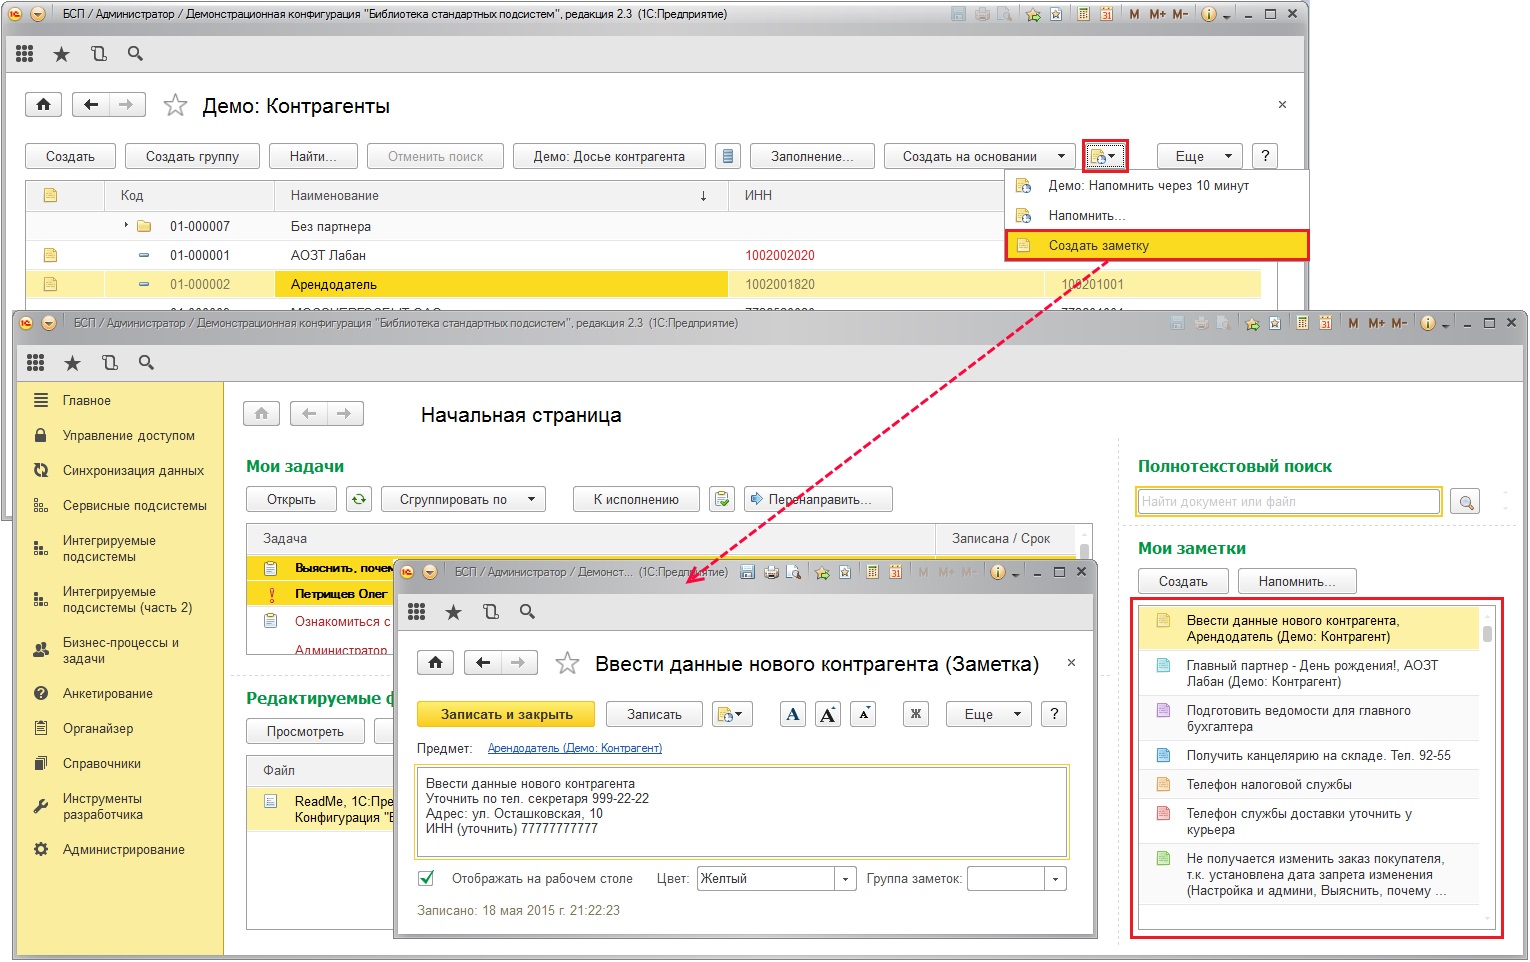
Task: Select Напомнить... menu entry
Action: point(1157,215)
